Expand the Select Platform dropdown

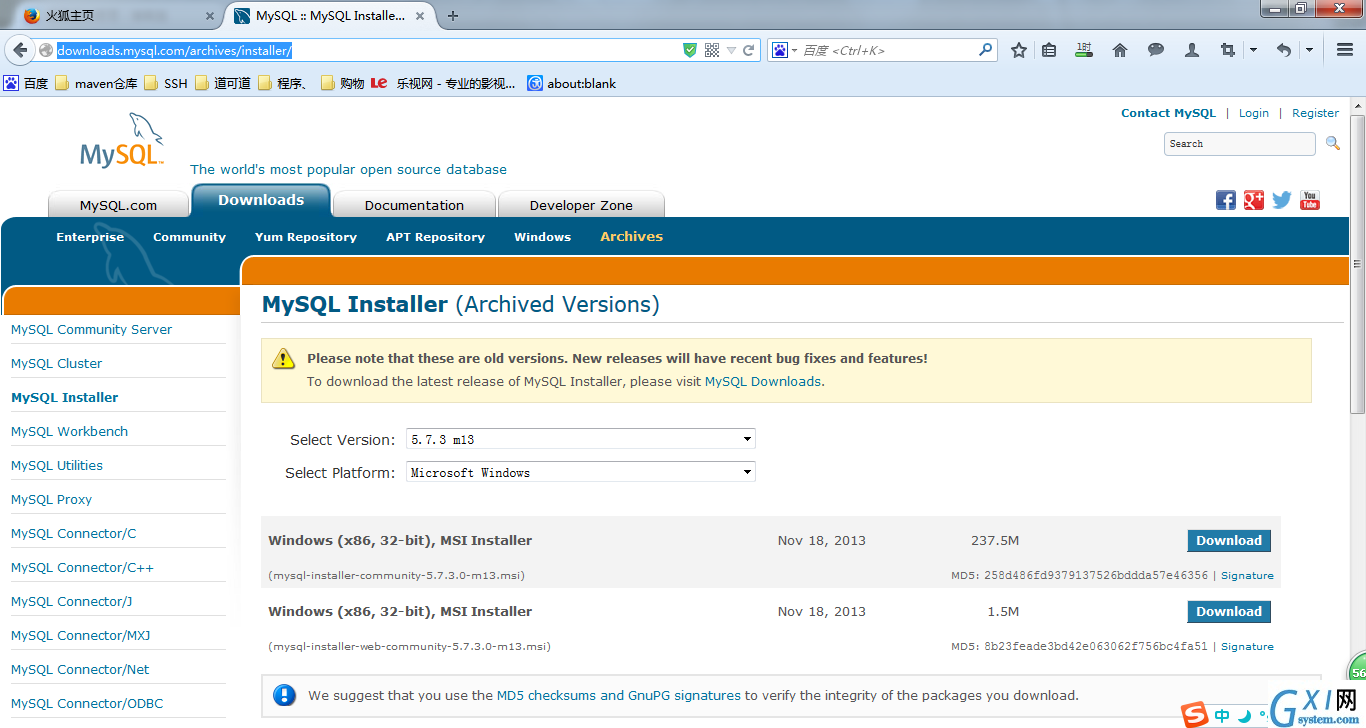pos(581,472)
